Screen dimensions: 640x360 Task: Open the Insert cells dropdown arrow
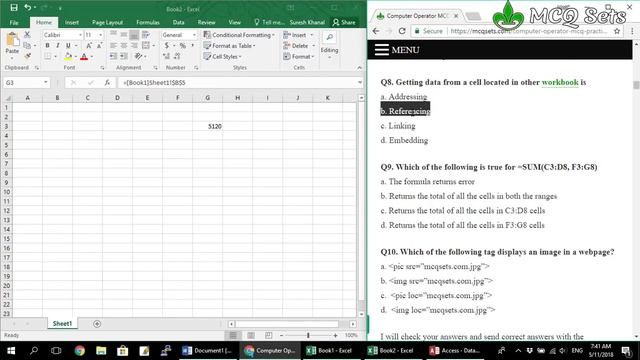coord(312,35)
